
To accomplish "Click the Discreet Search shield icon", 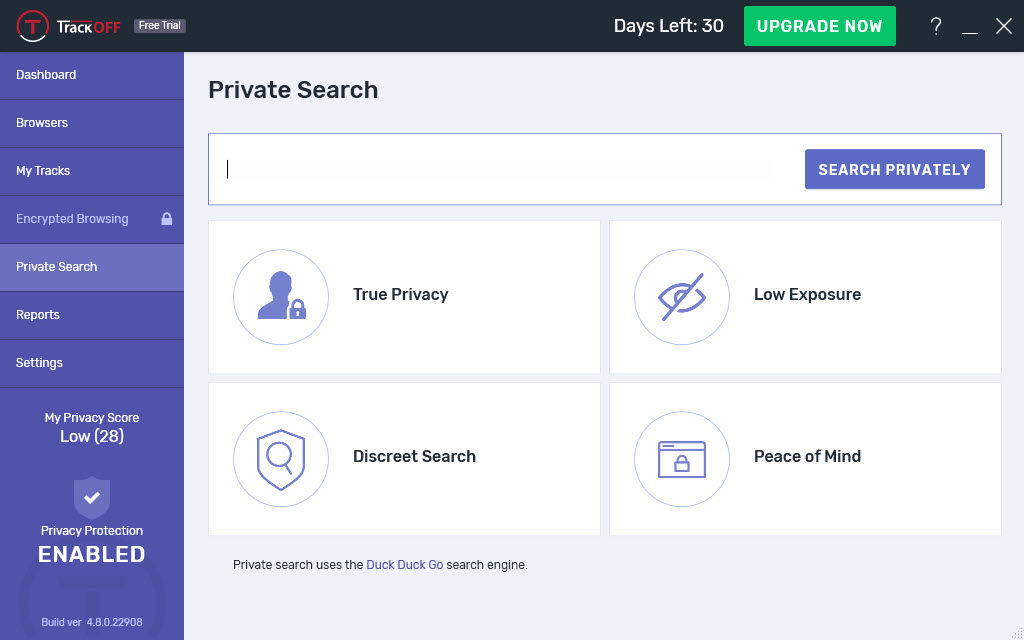I will 281,459.
